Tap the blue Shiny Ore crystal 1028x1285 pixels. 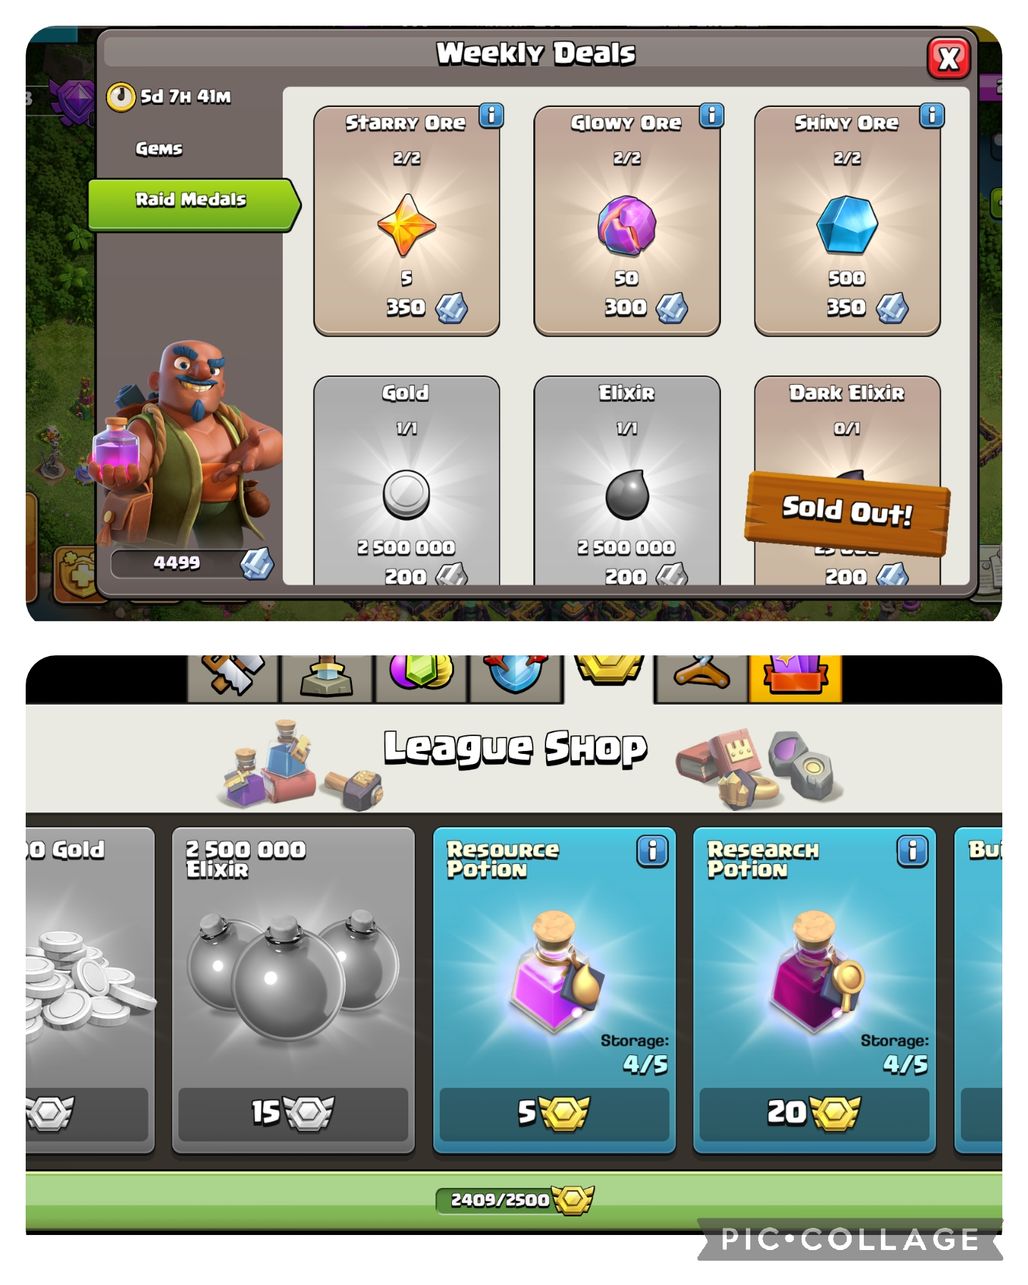pos(847,225)
